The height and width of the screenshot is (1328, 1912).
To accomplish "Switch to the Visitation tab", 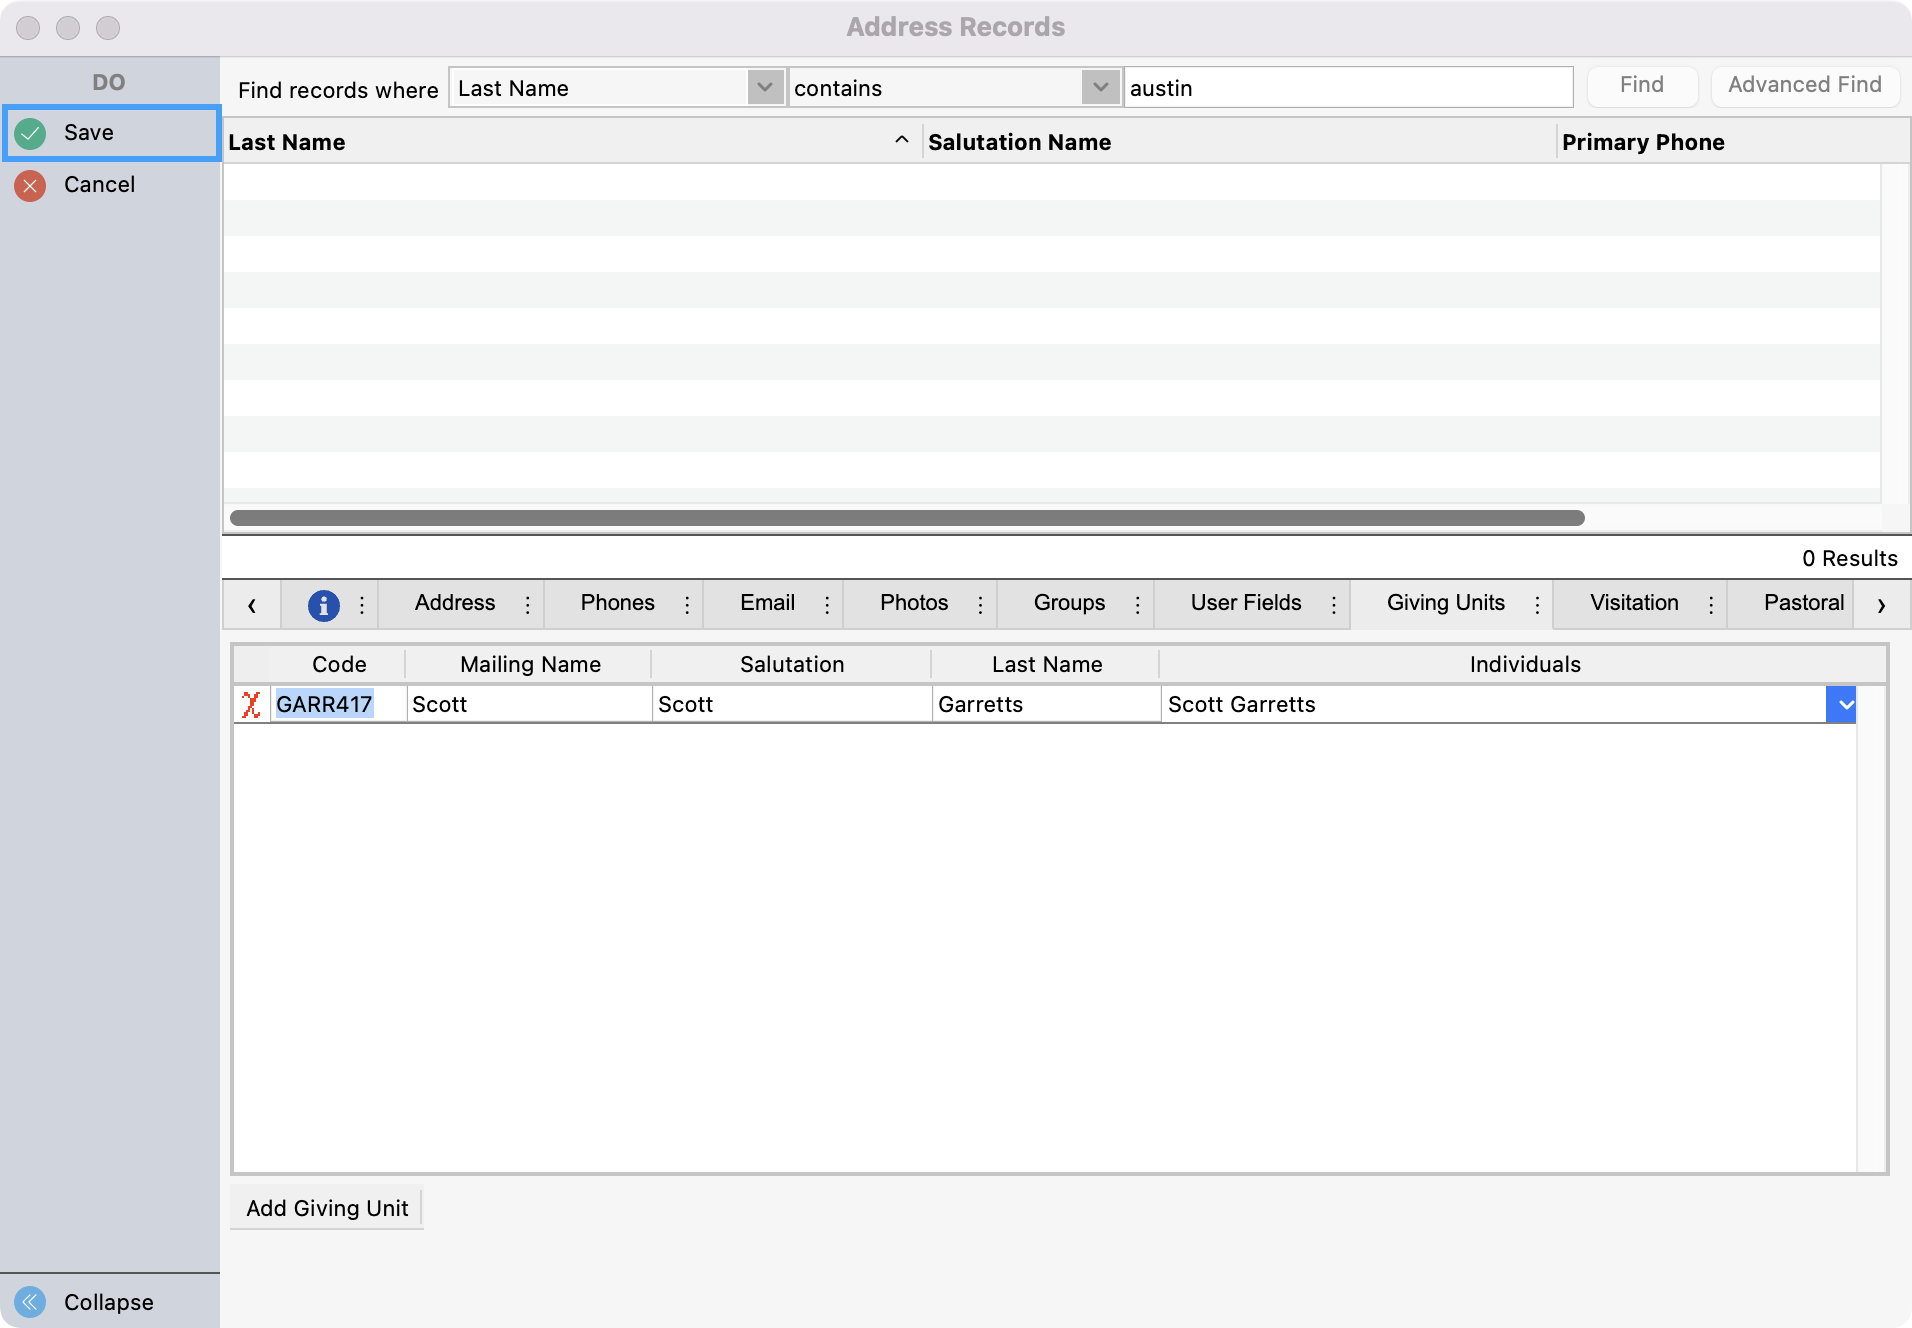I will coord(1633,603).
